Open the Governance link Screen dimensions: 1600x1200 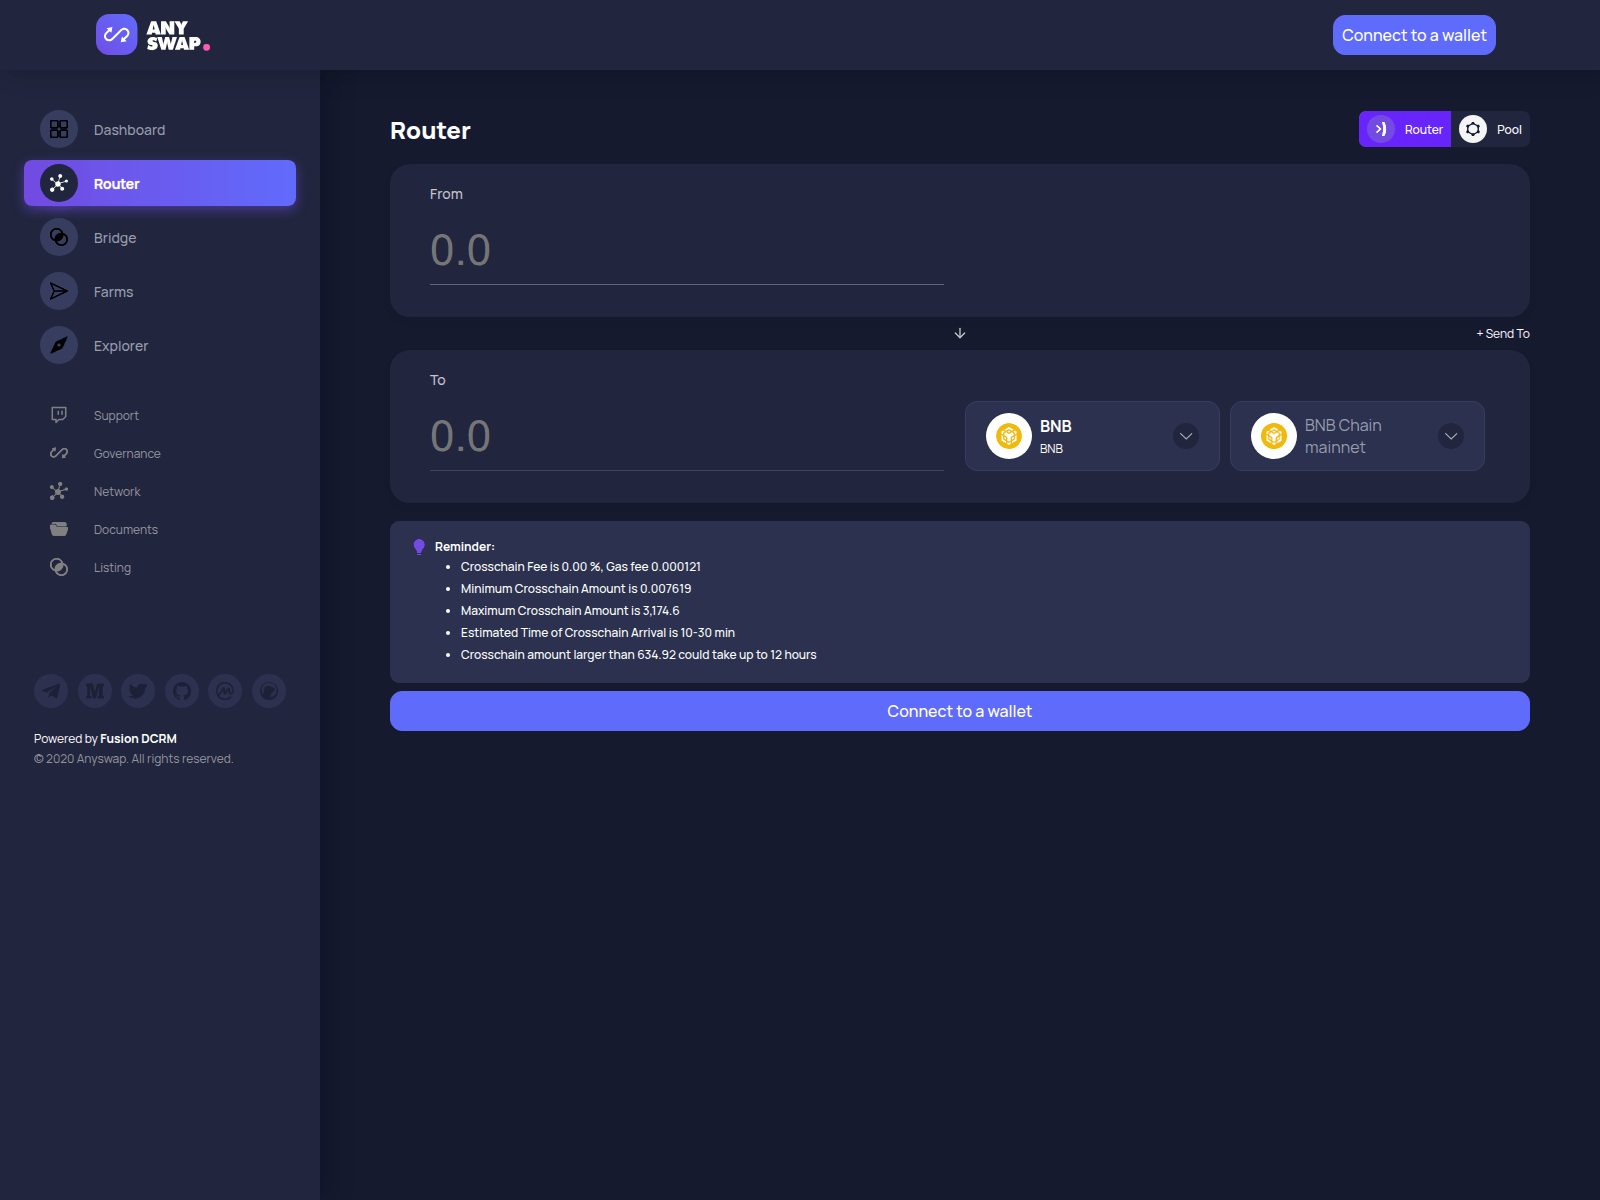pyautogui.click(x=127, y=453)
